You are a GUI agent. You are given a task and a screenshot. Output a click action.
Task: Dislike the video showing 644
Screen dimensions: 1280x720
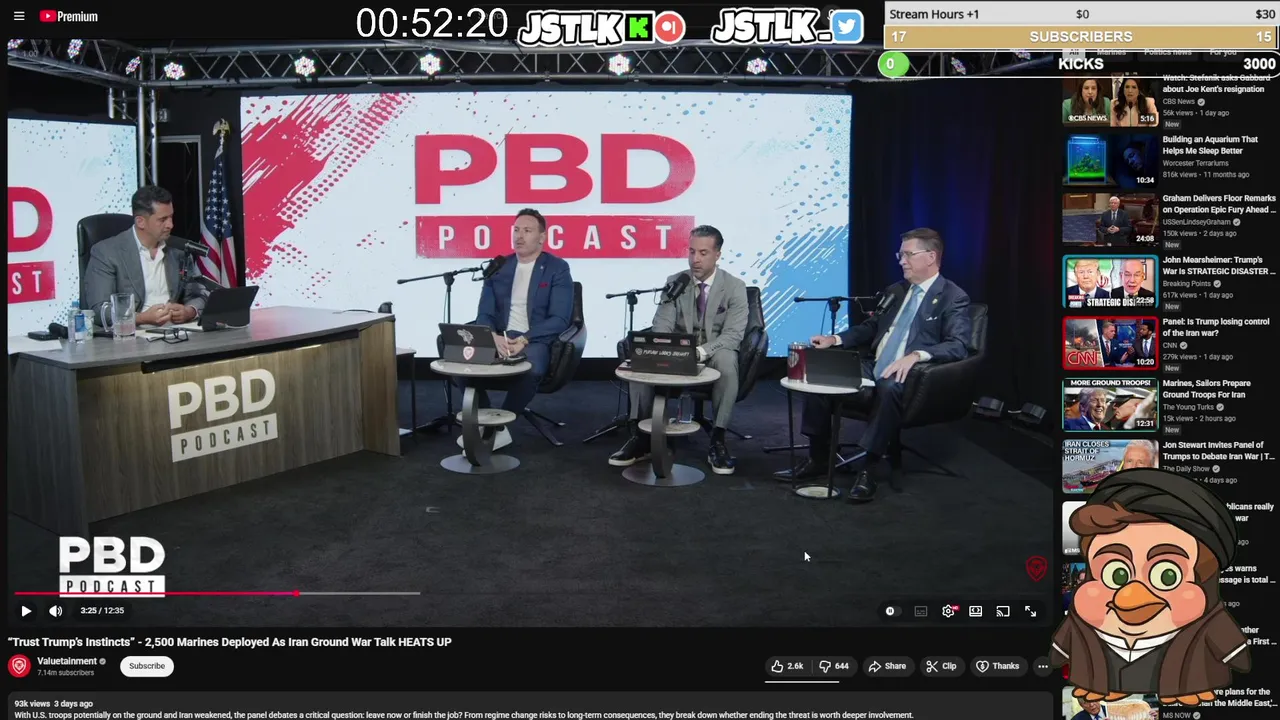tap(834, 666)
